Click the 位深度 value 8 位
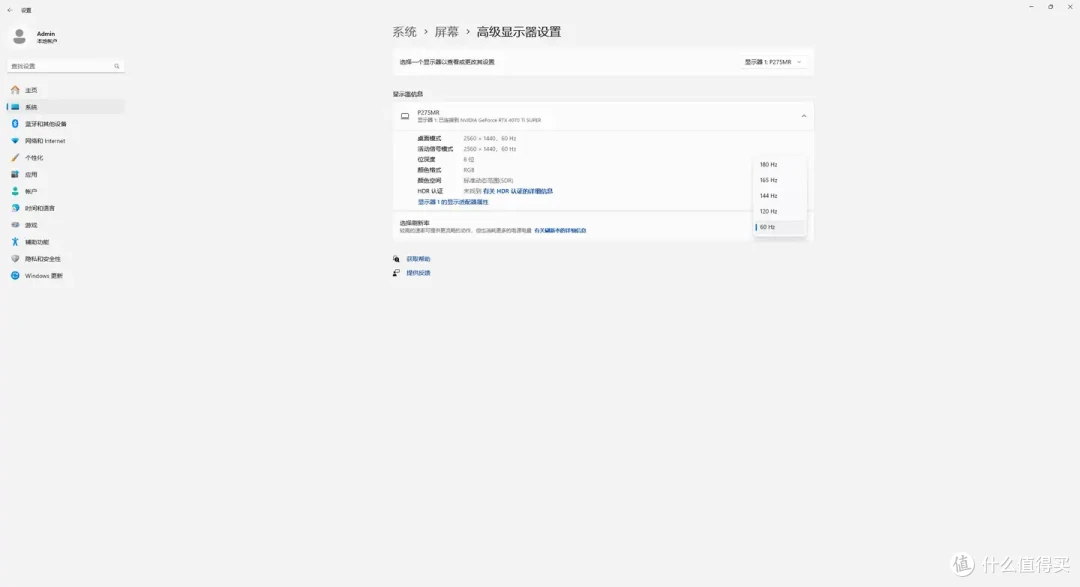This screenshot has width=1080, height=587. (468, 160)
